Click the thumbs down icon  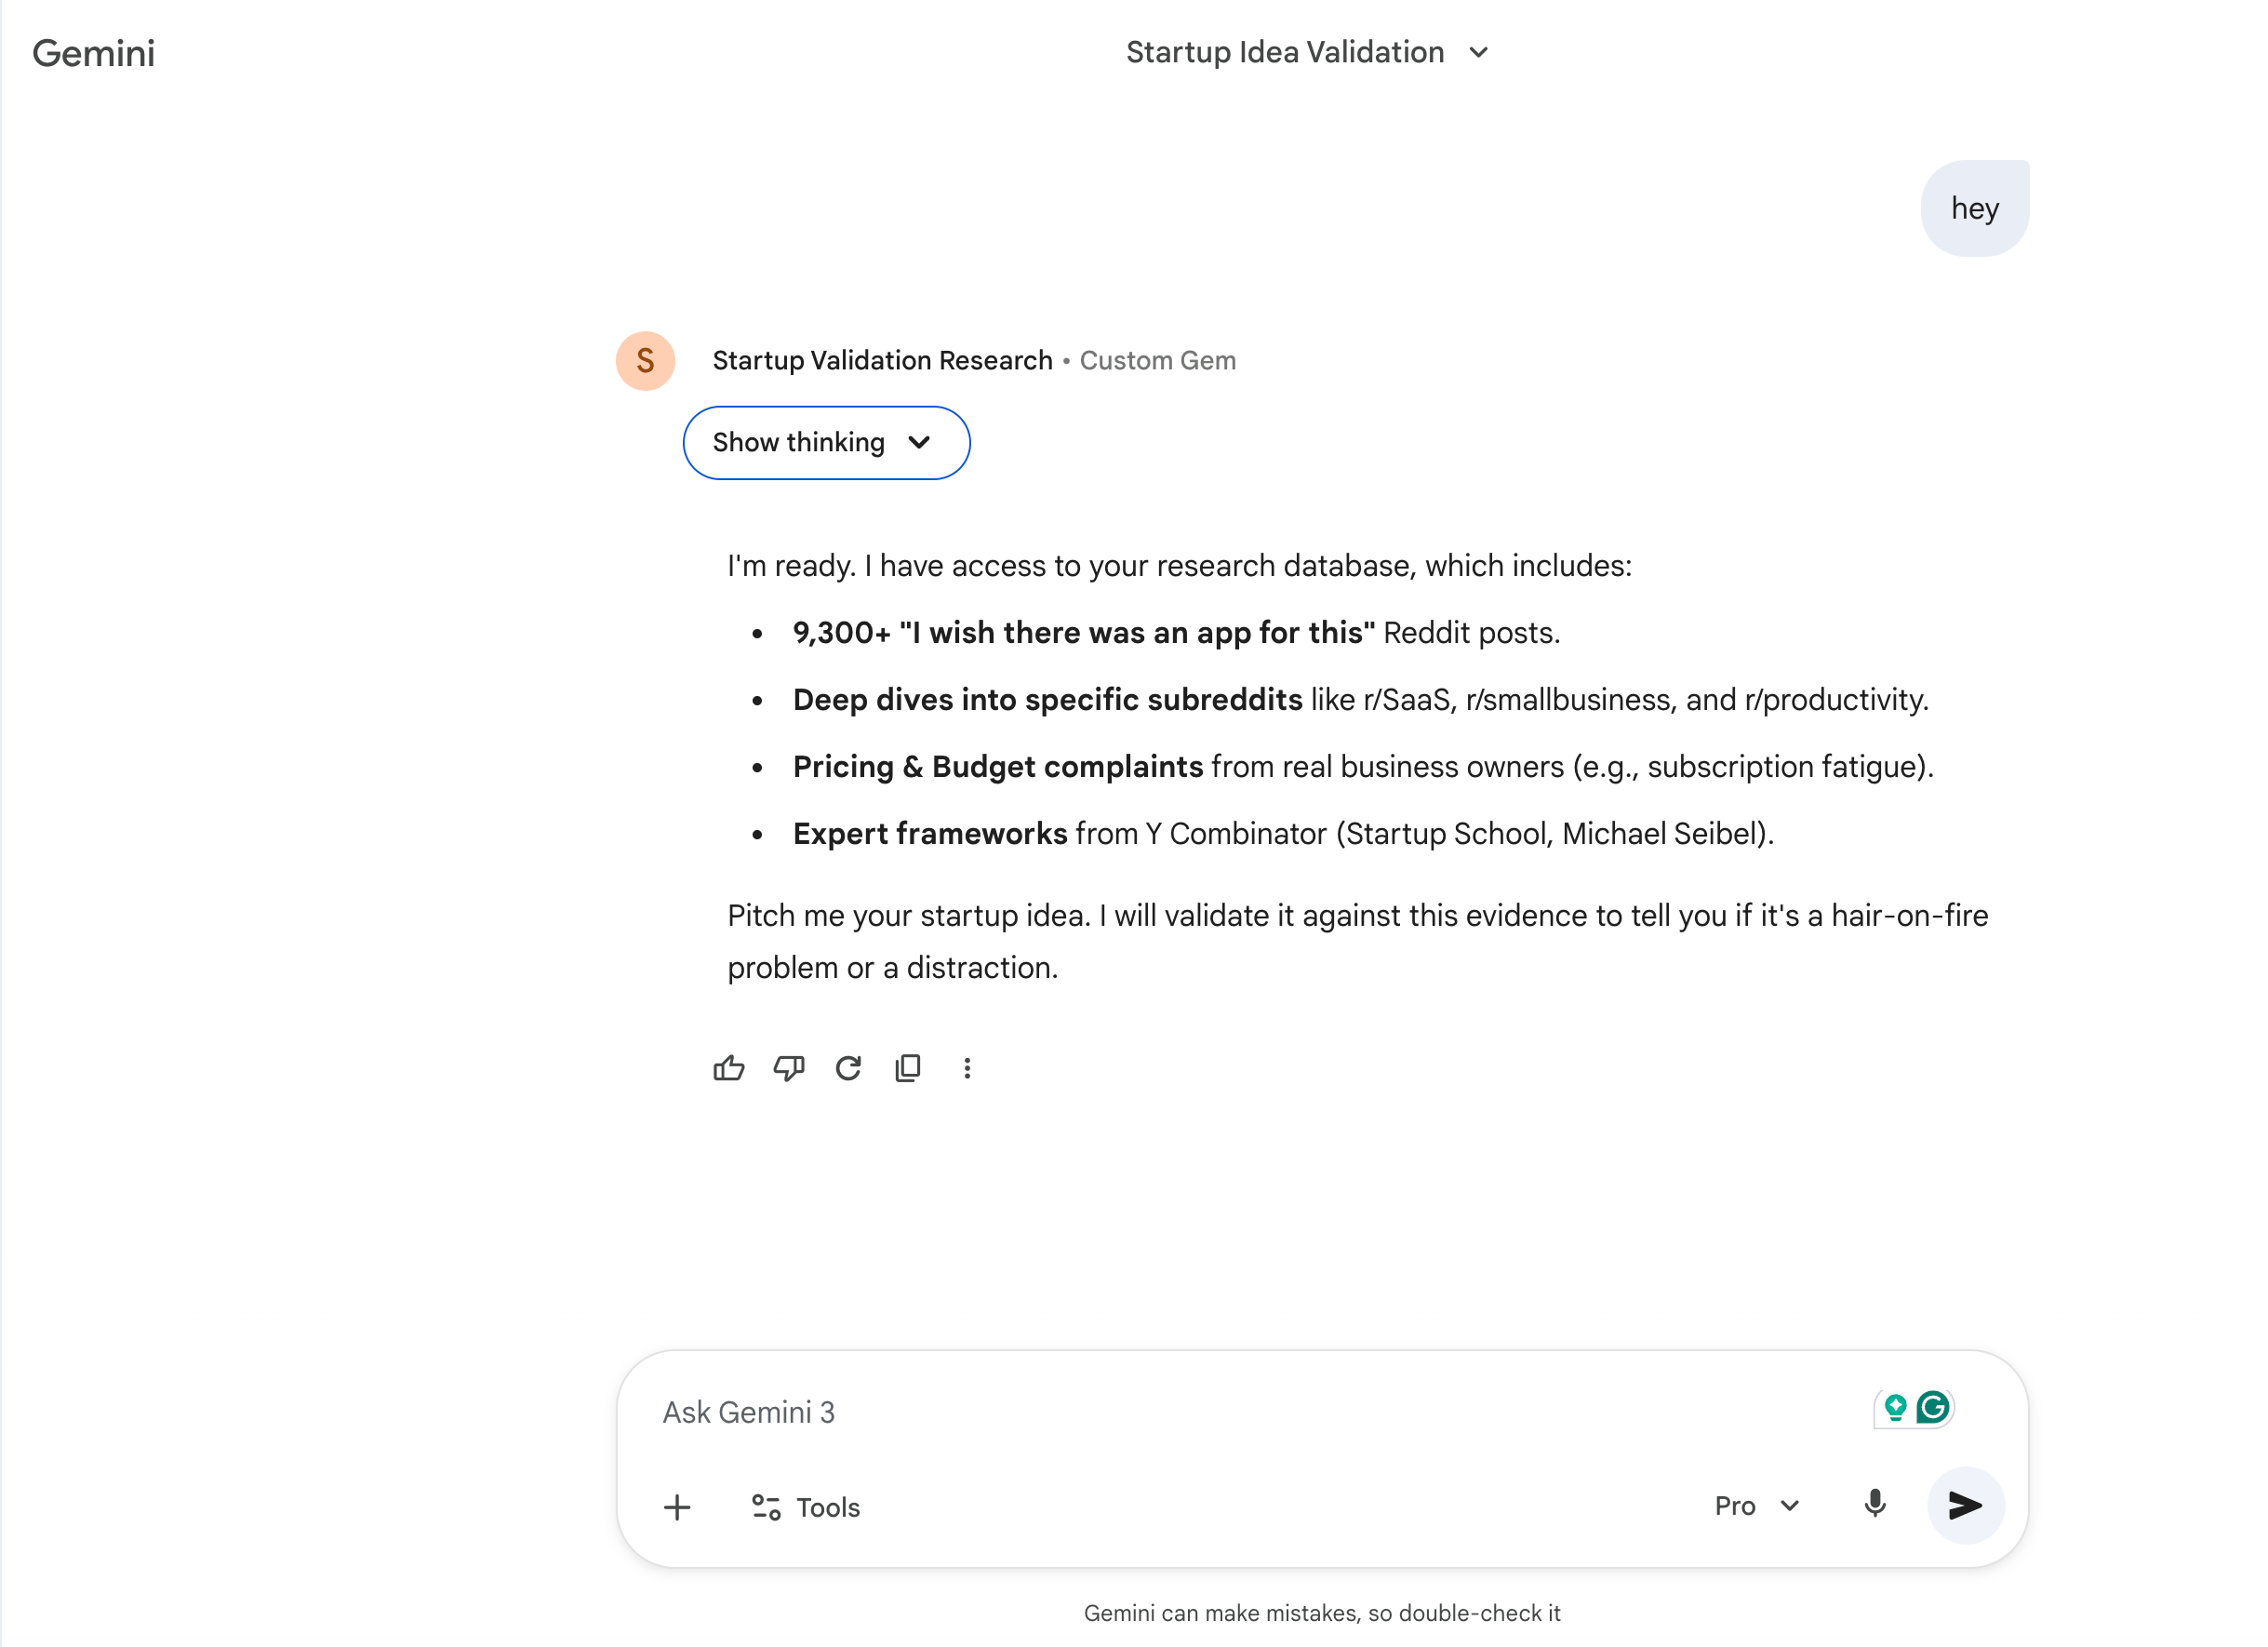[x=788, y=1068]
